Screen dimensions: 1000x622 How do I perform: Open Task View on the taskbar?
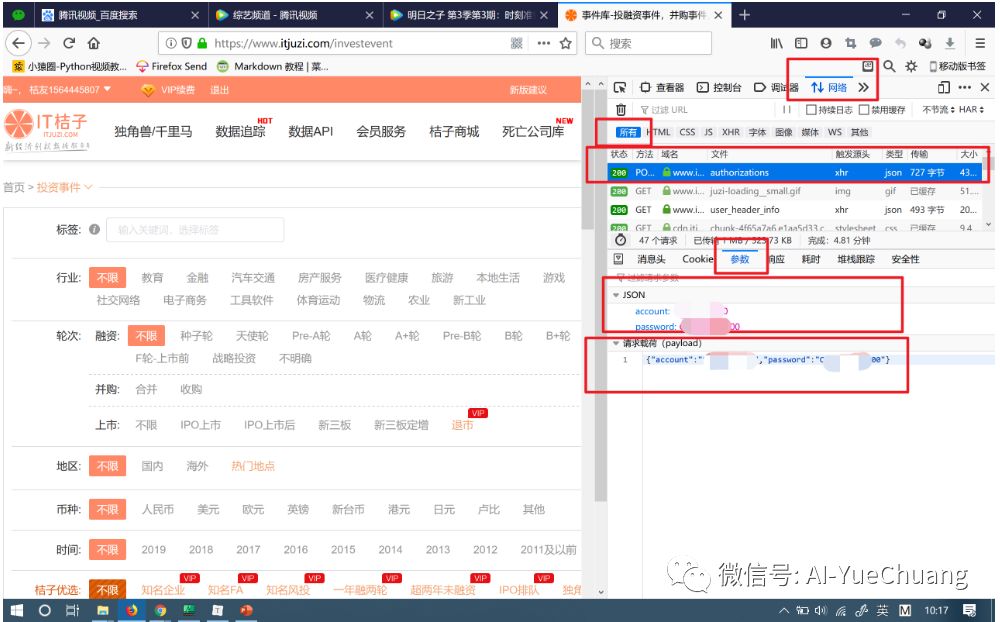click(72, 611)
